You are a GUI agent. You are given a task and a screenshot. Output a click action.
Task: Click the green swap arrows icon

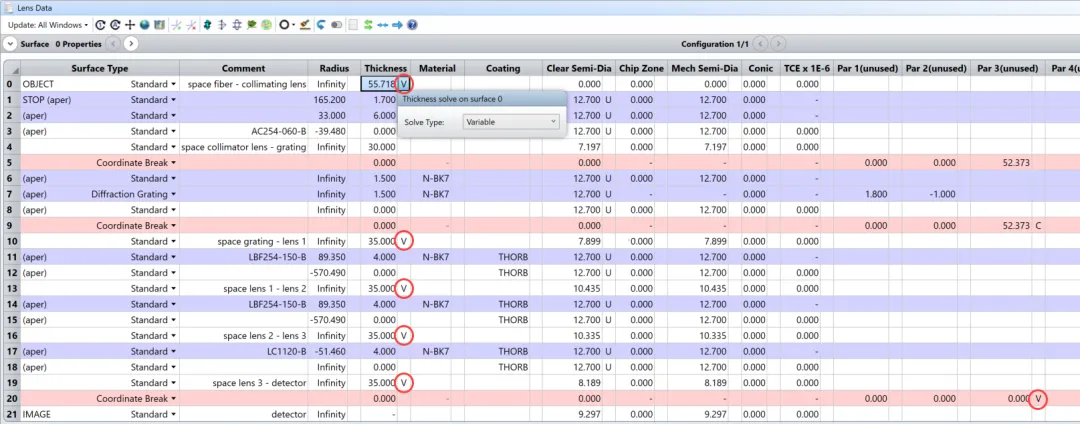click(x=368, y=24)
